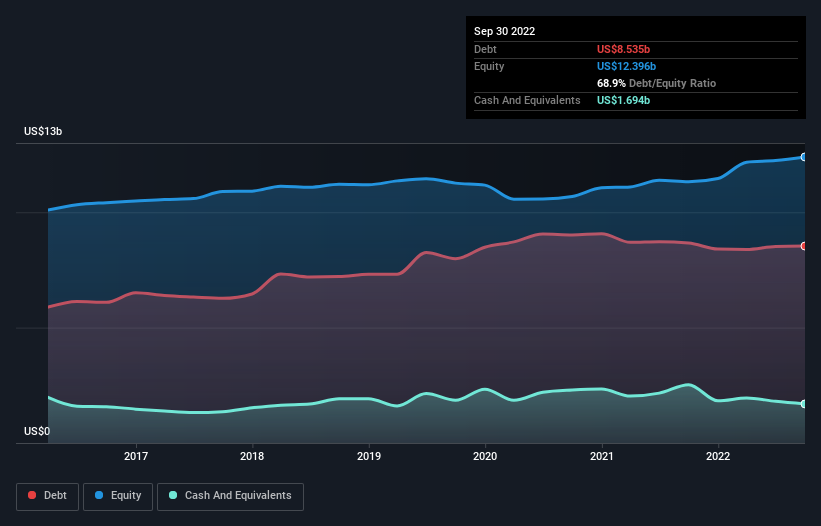The width and height of the screenshot is (821, 526).
Task: Click the US$8.535b debt value
Action: point(623,49)
